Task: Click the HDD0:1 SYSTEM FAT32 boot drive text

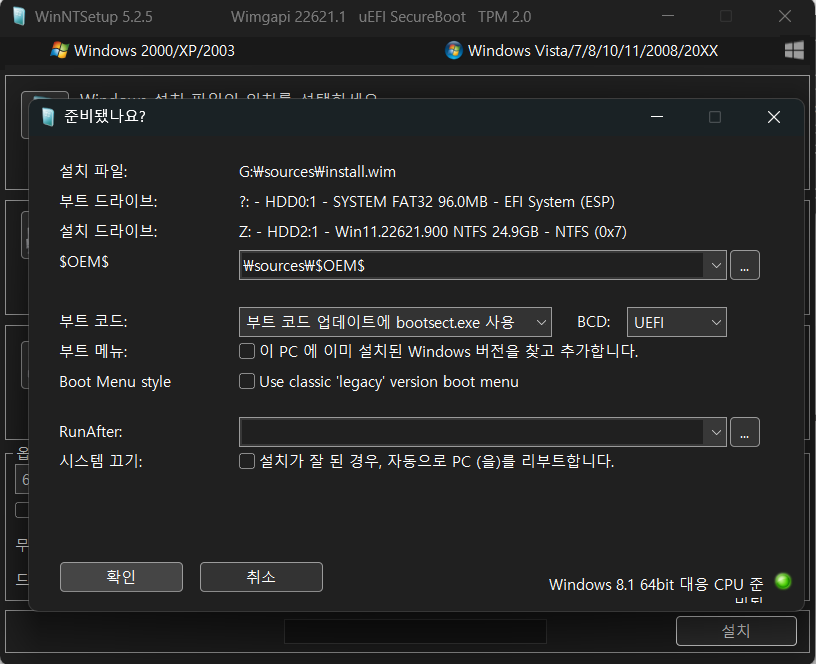Action: tap(427, 202)
